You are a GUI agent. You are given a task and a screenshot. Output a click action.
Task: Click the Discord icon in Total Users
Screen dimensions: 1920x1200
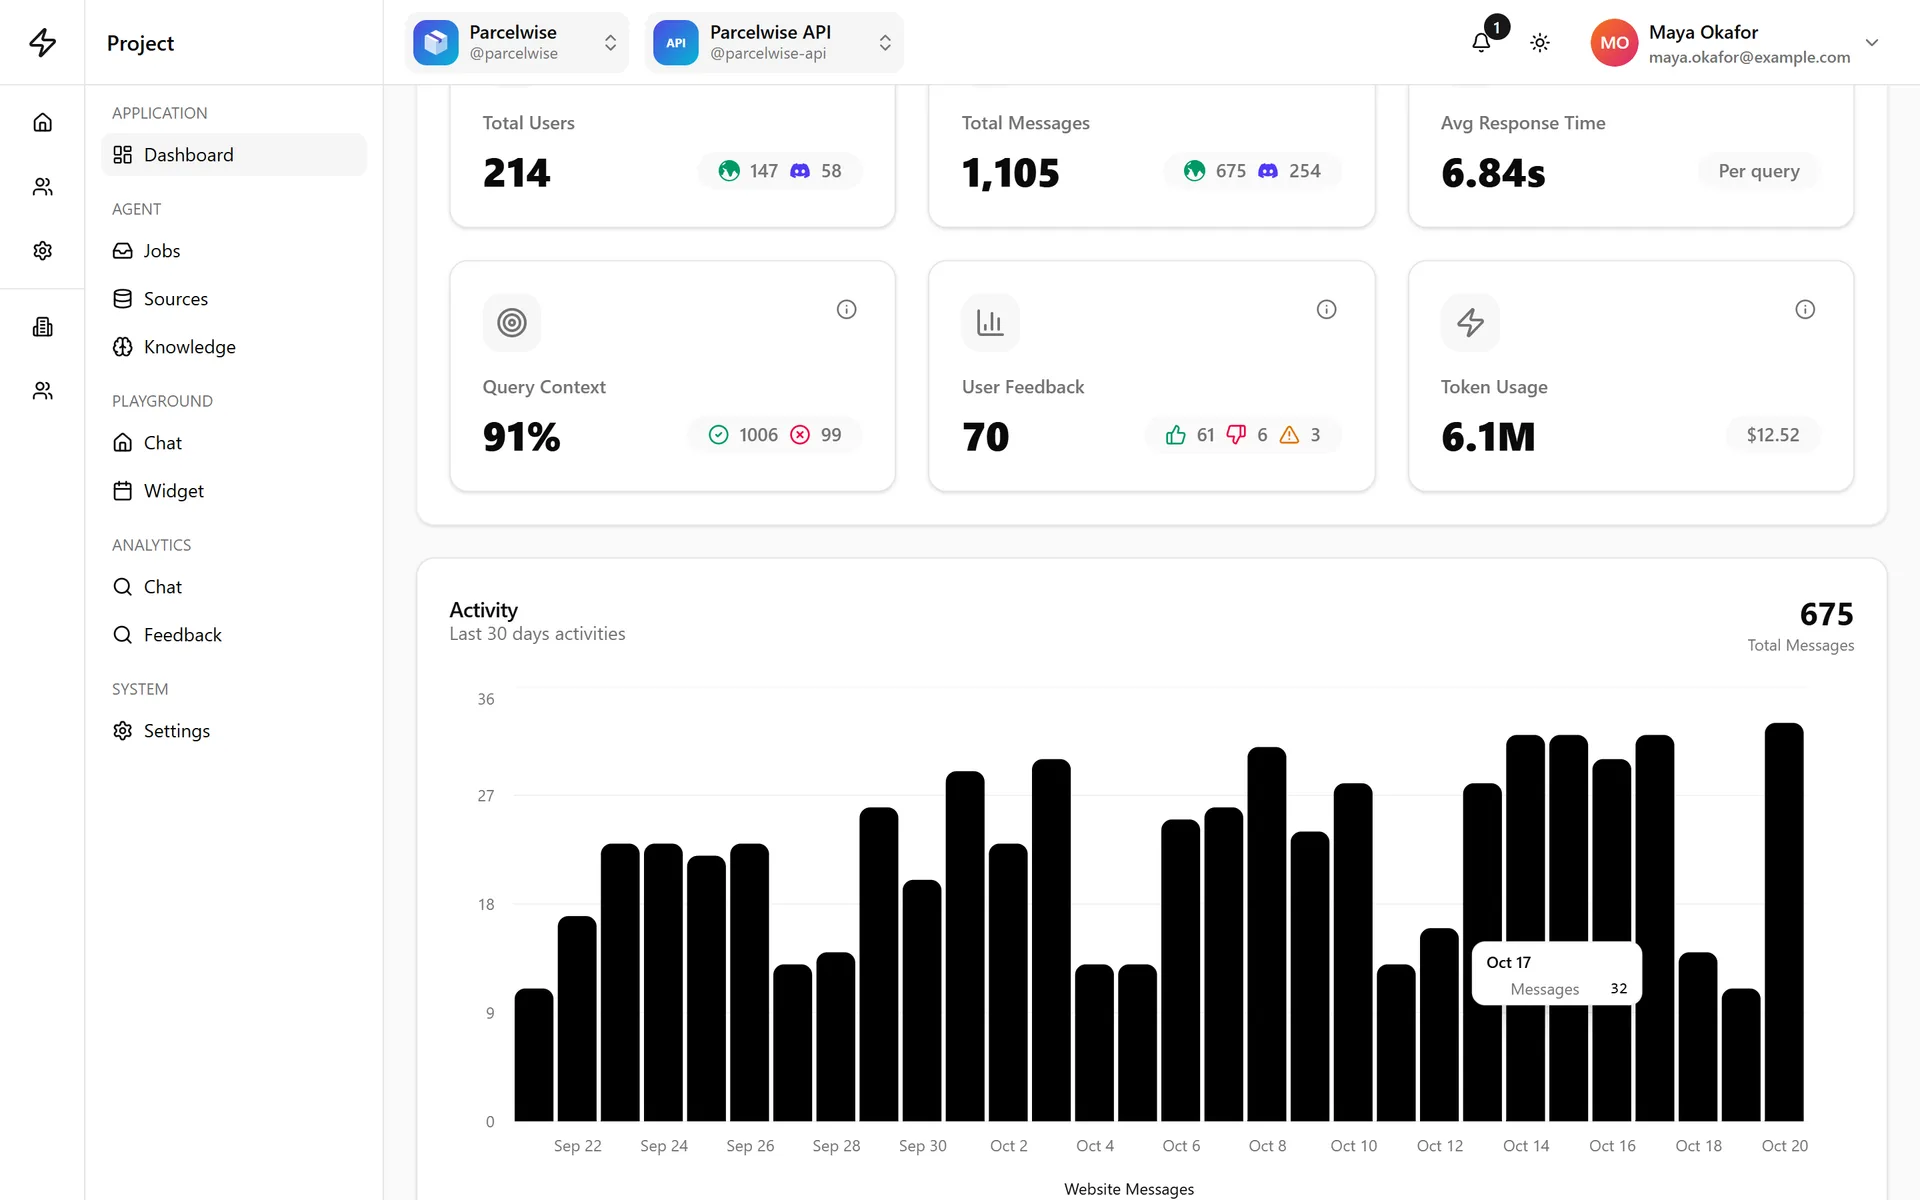[800, 171]
